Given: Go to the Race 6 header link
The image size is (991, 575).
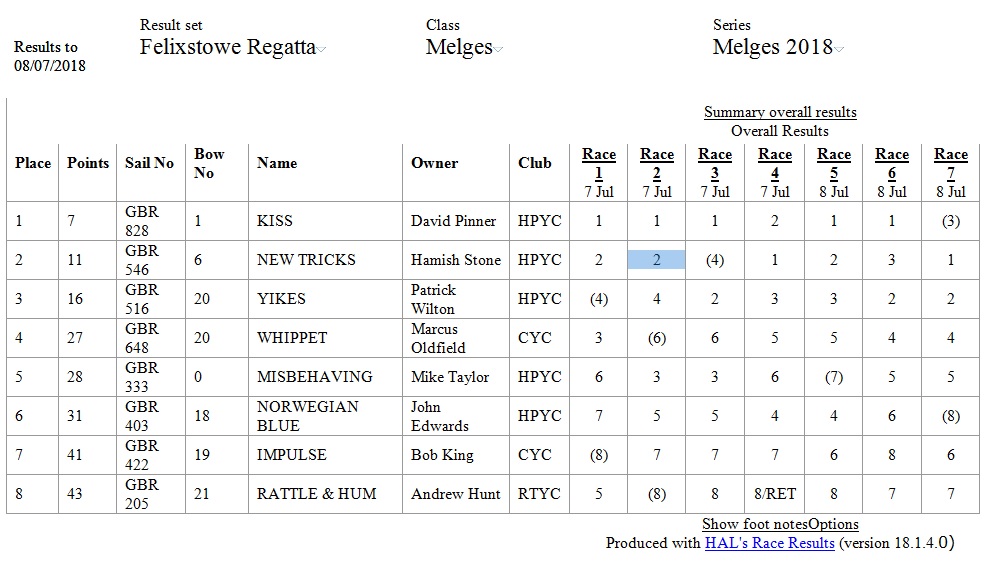Looking at the screenshot, I should tap(892, 163).
